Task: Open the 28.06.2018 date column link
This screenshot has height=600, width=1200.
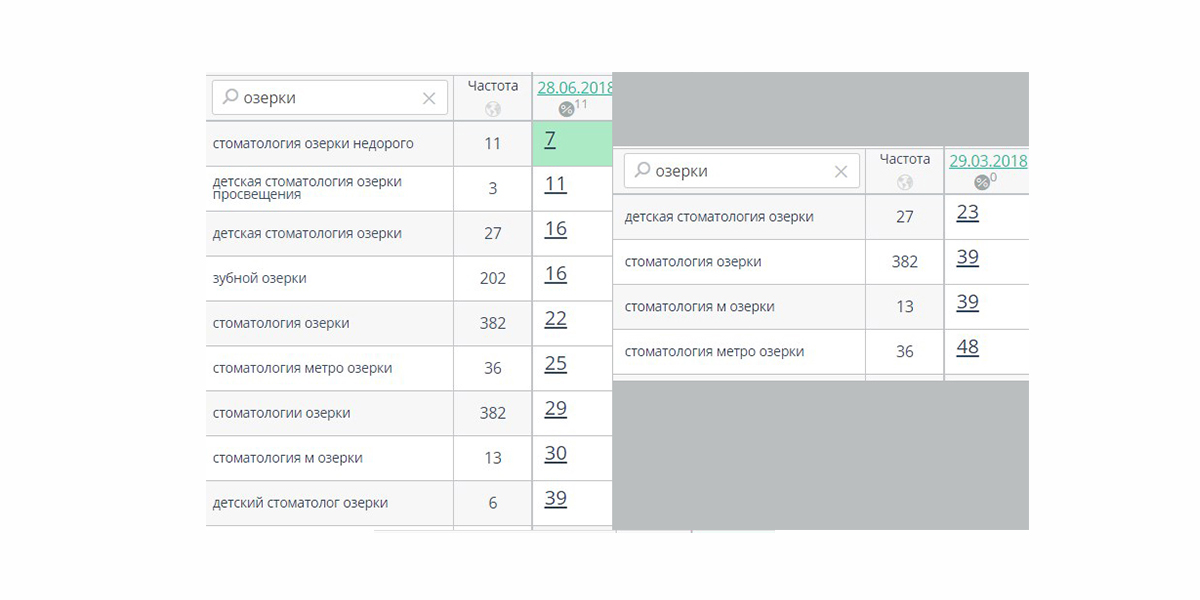Action: click(x=575, y=87)
